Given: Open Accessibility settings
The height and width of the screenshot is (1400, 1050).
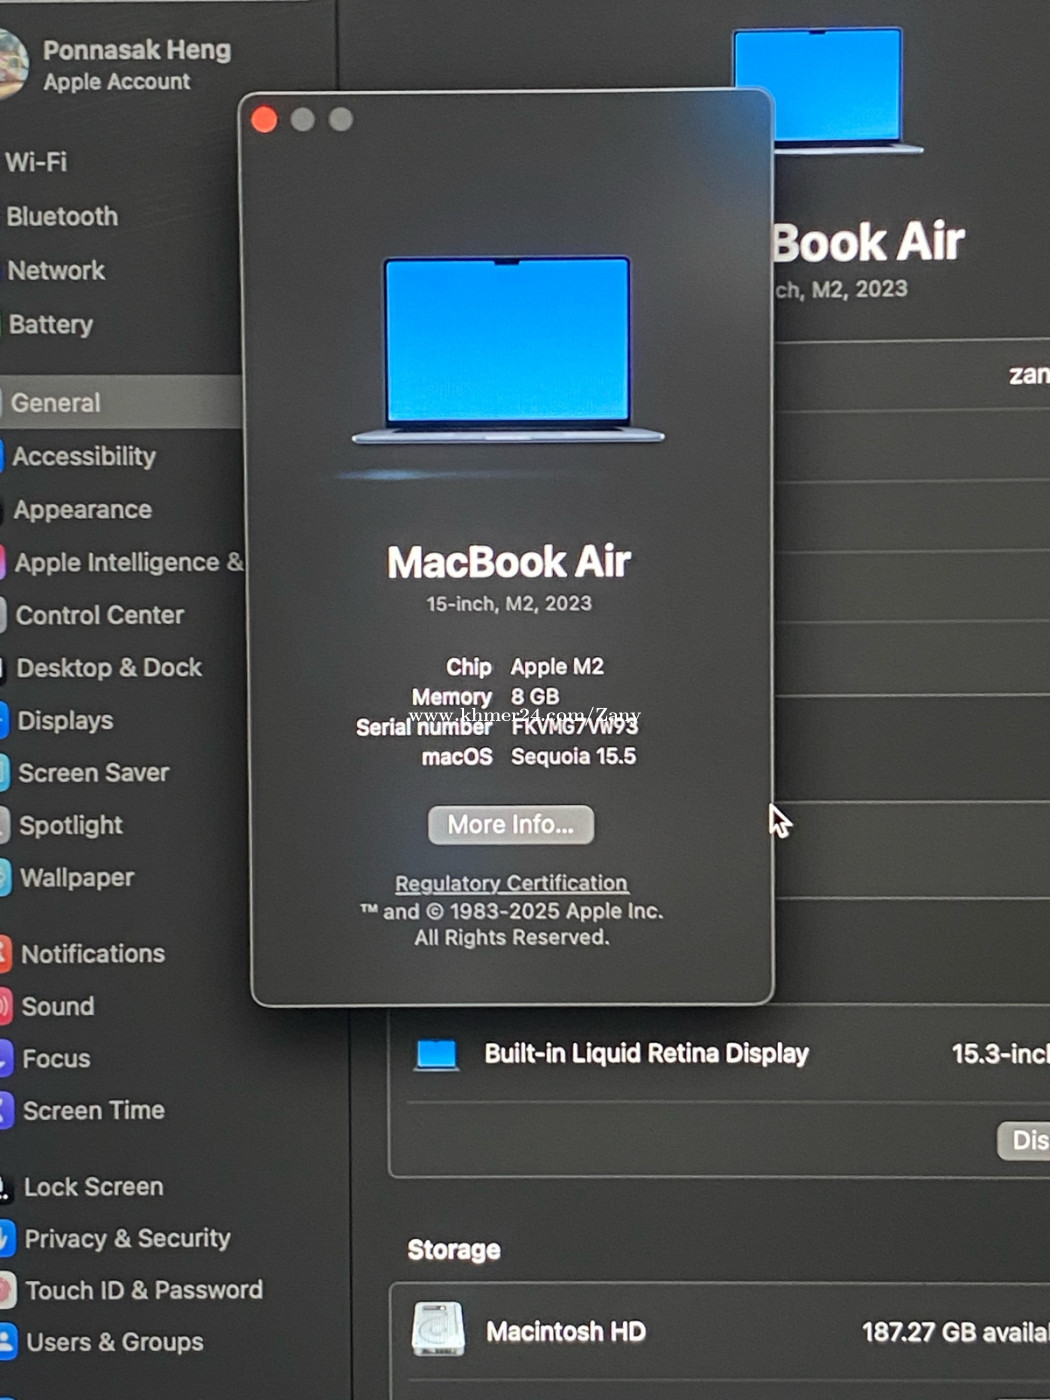Looking at the screenshot, I should tap(84, 456).
